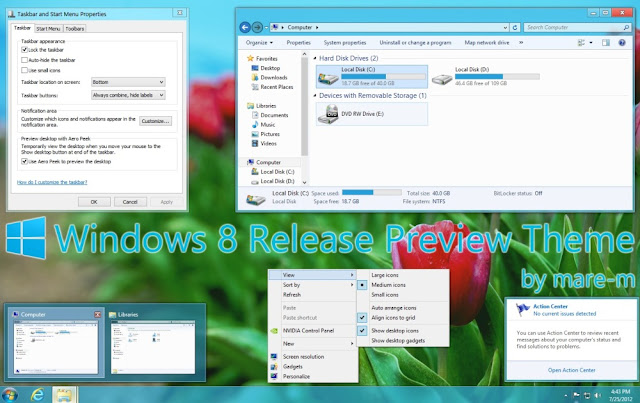Click the Customize... button

point(155,121)
